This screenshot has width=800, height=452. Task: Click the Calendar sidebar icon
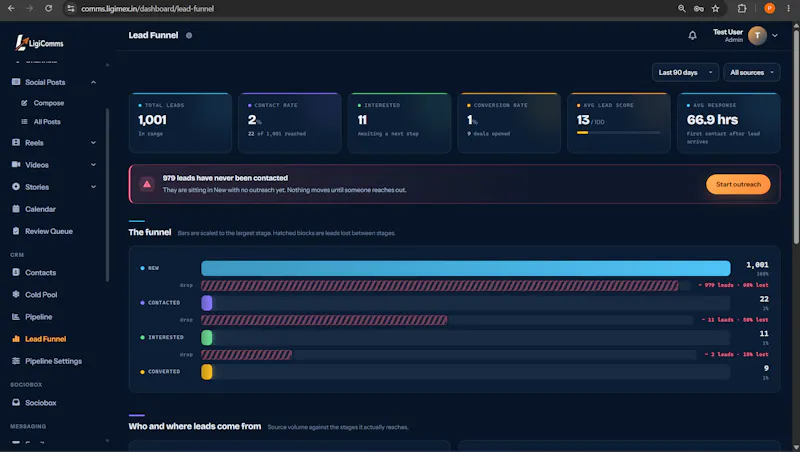16,209
